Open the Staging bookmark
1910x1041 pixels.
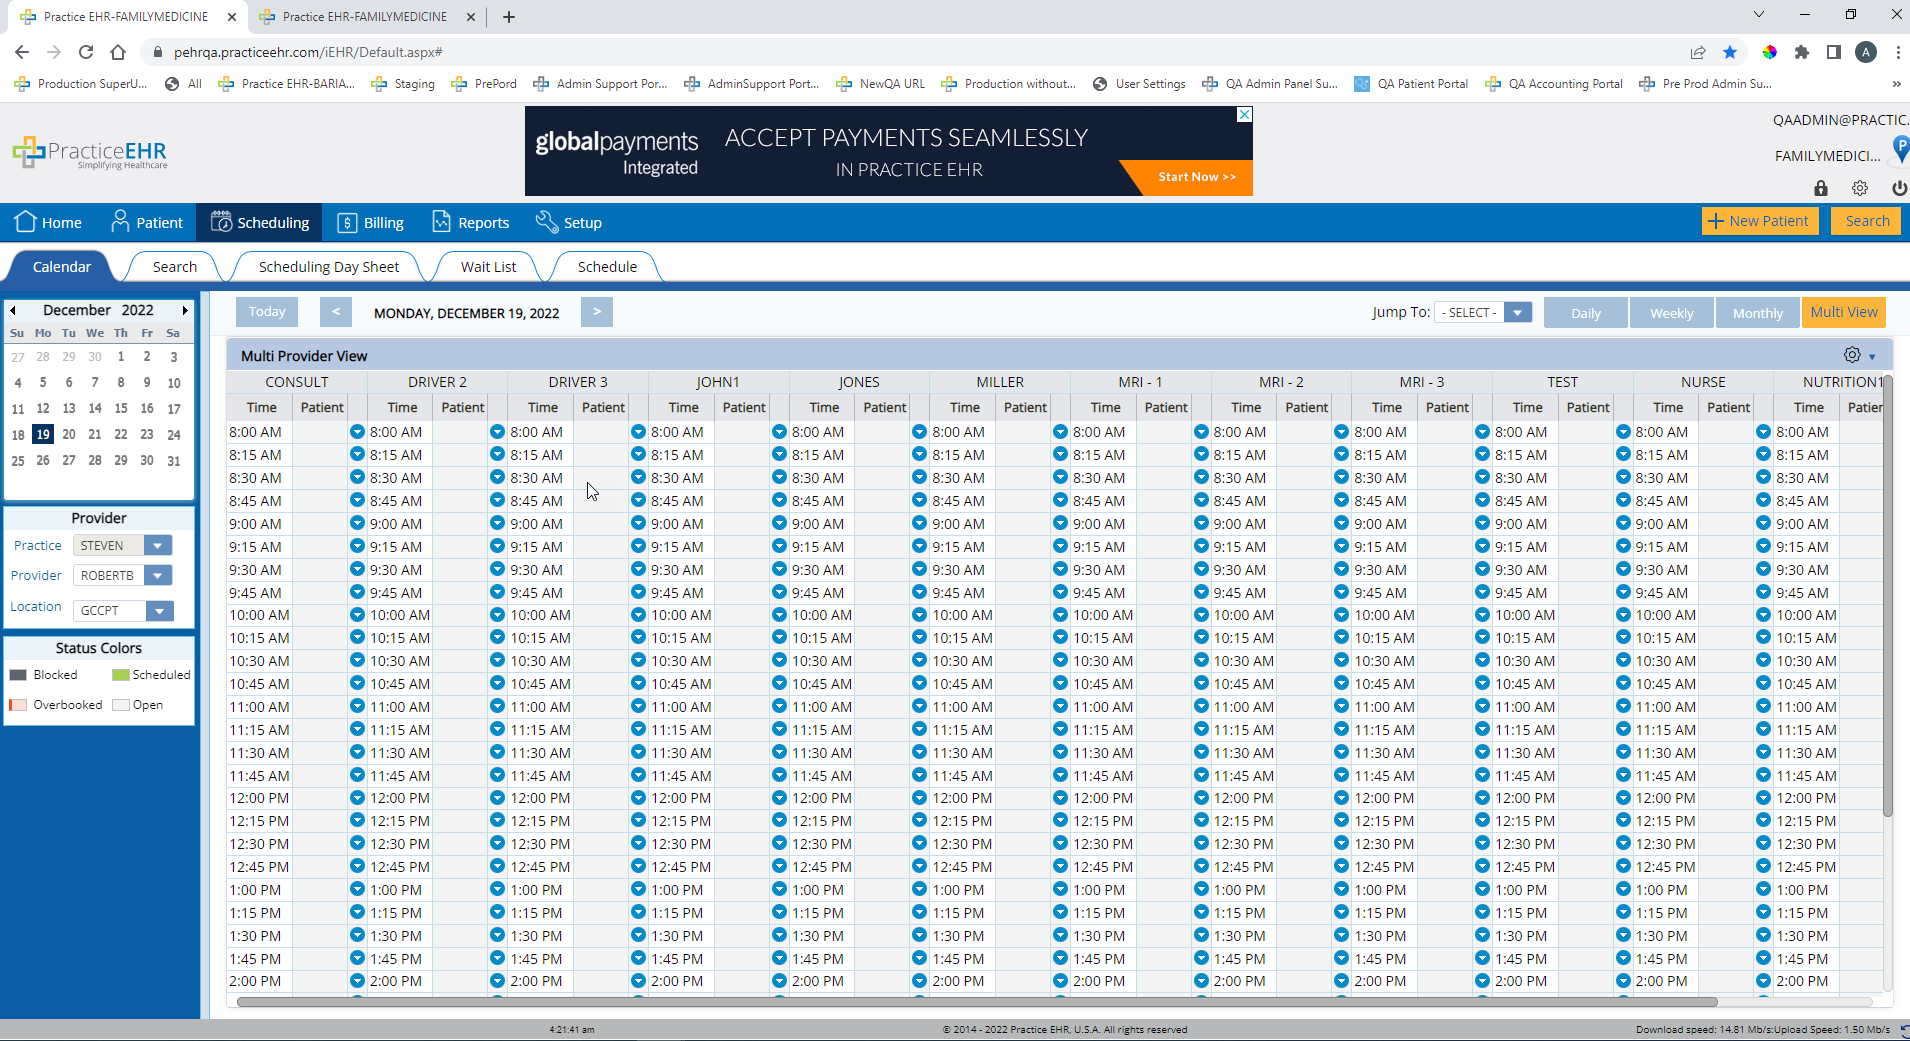tap(403, 84)
